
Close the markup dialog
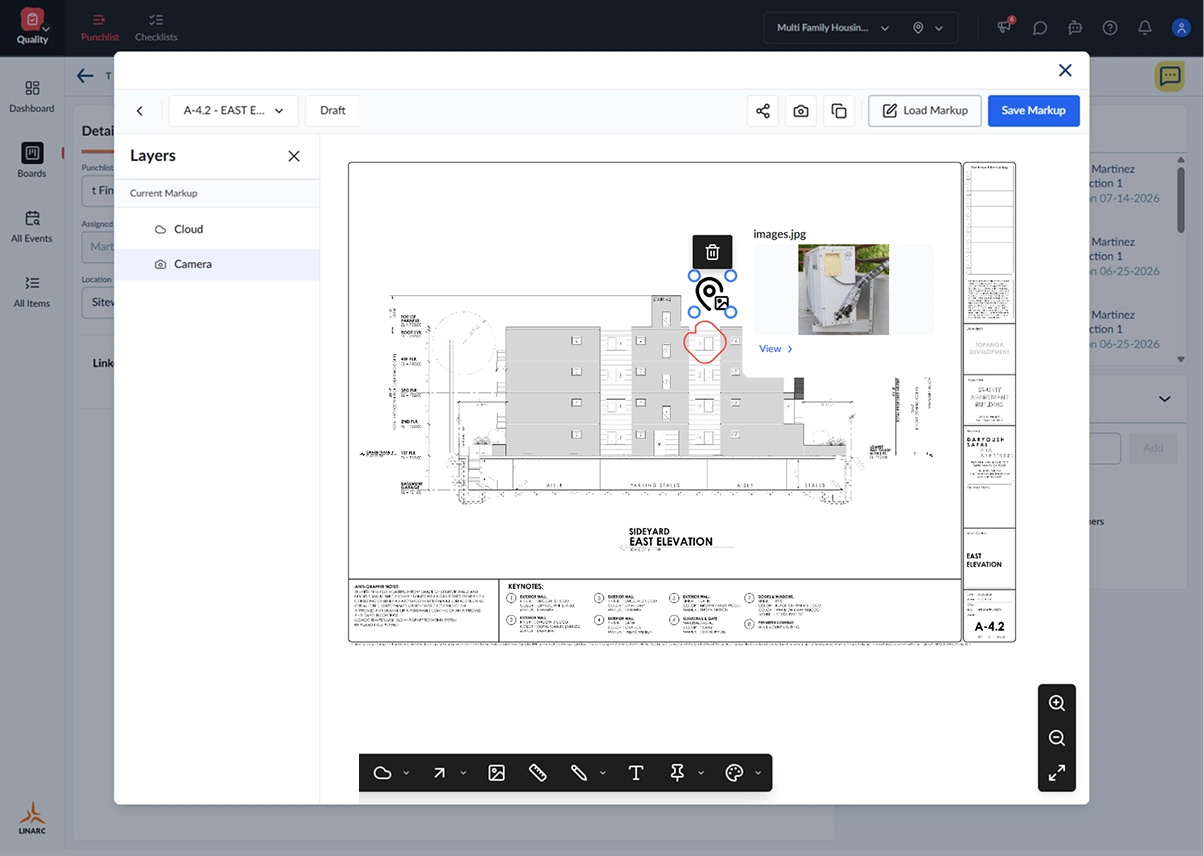point(1065,70)
